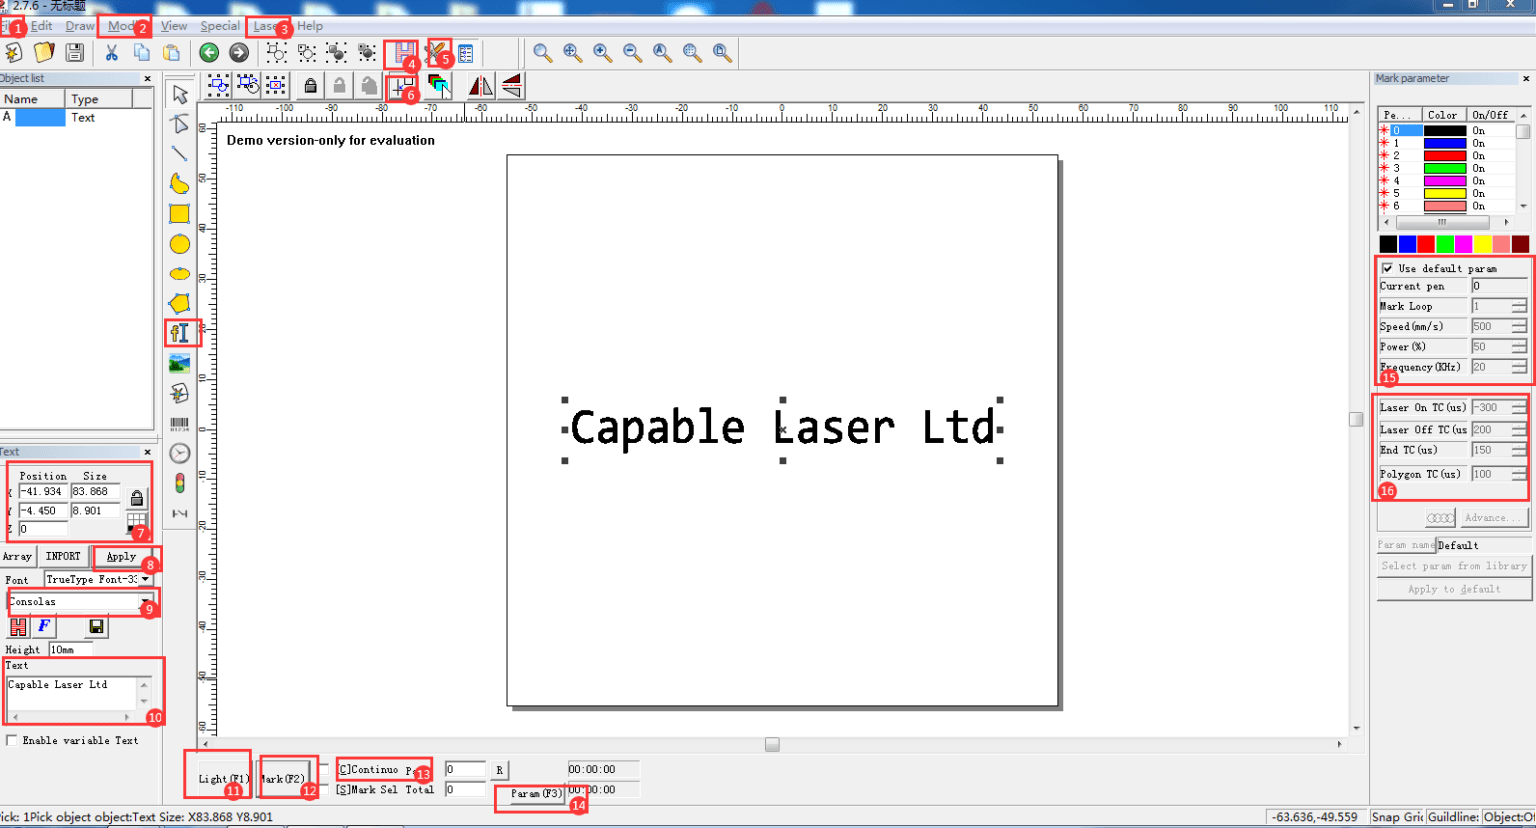This screenshot has width=1536, height=828.
Task: Click the Lock object icon
Action: tap(311, 86)
